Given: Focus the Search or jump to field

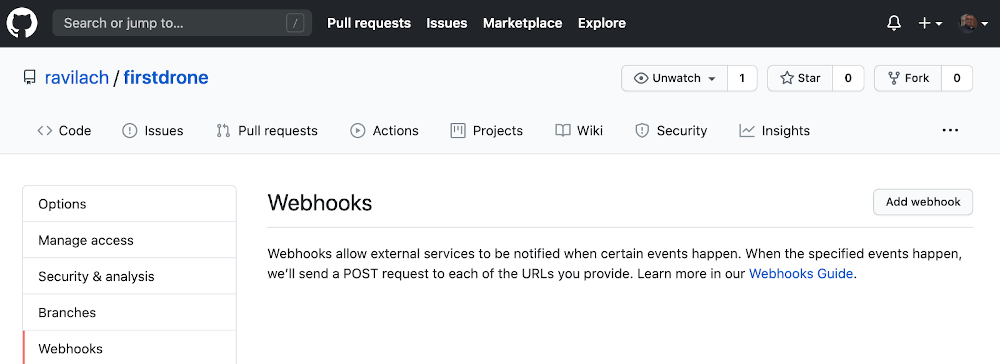Looking at the screenshot, I should (x=182, y=23).
